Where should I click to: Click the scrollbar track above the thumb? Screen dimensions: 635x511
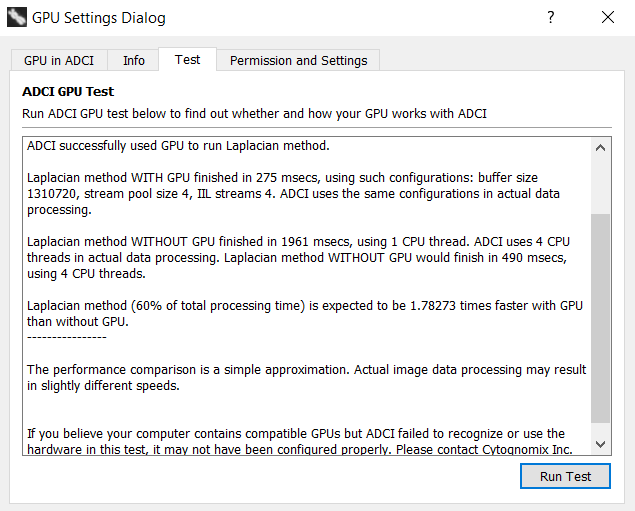pos(600,185)
